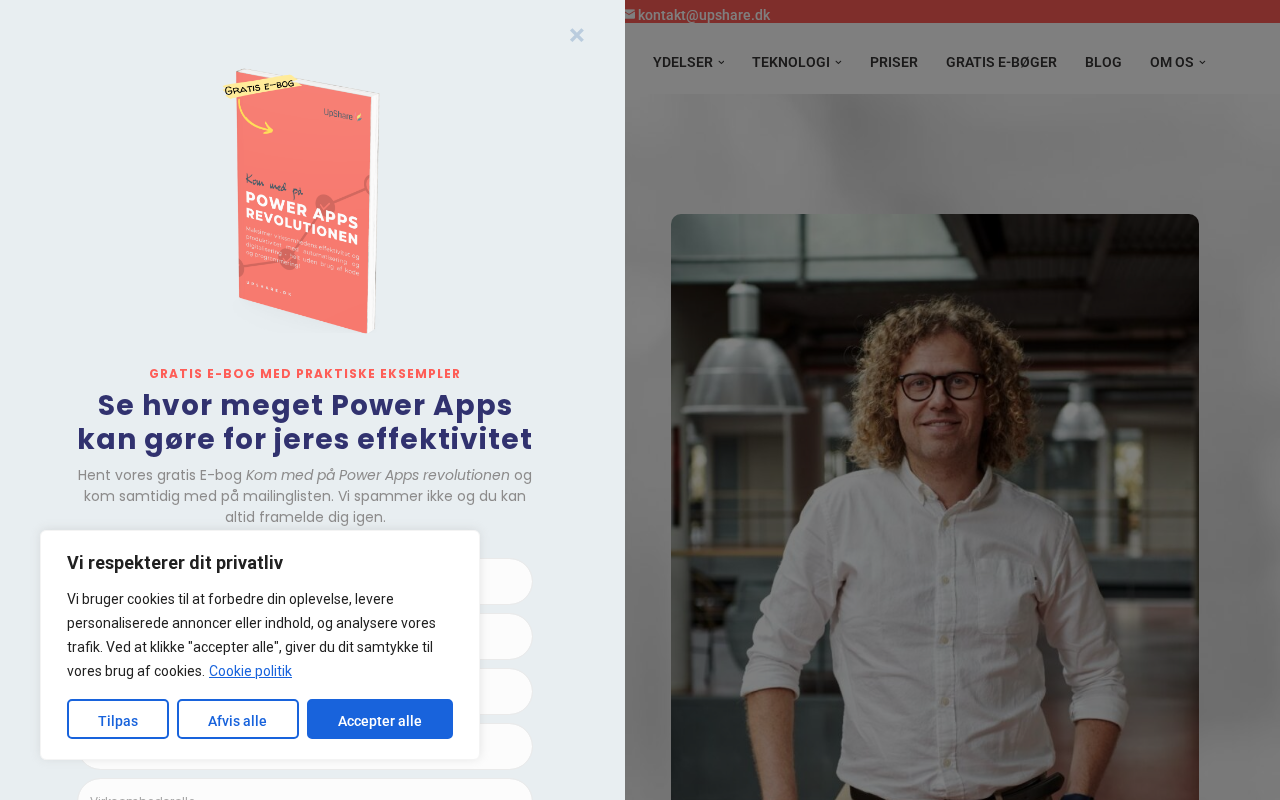Expand the Ydelser menu chevron

click(721, 62)
